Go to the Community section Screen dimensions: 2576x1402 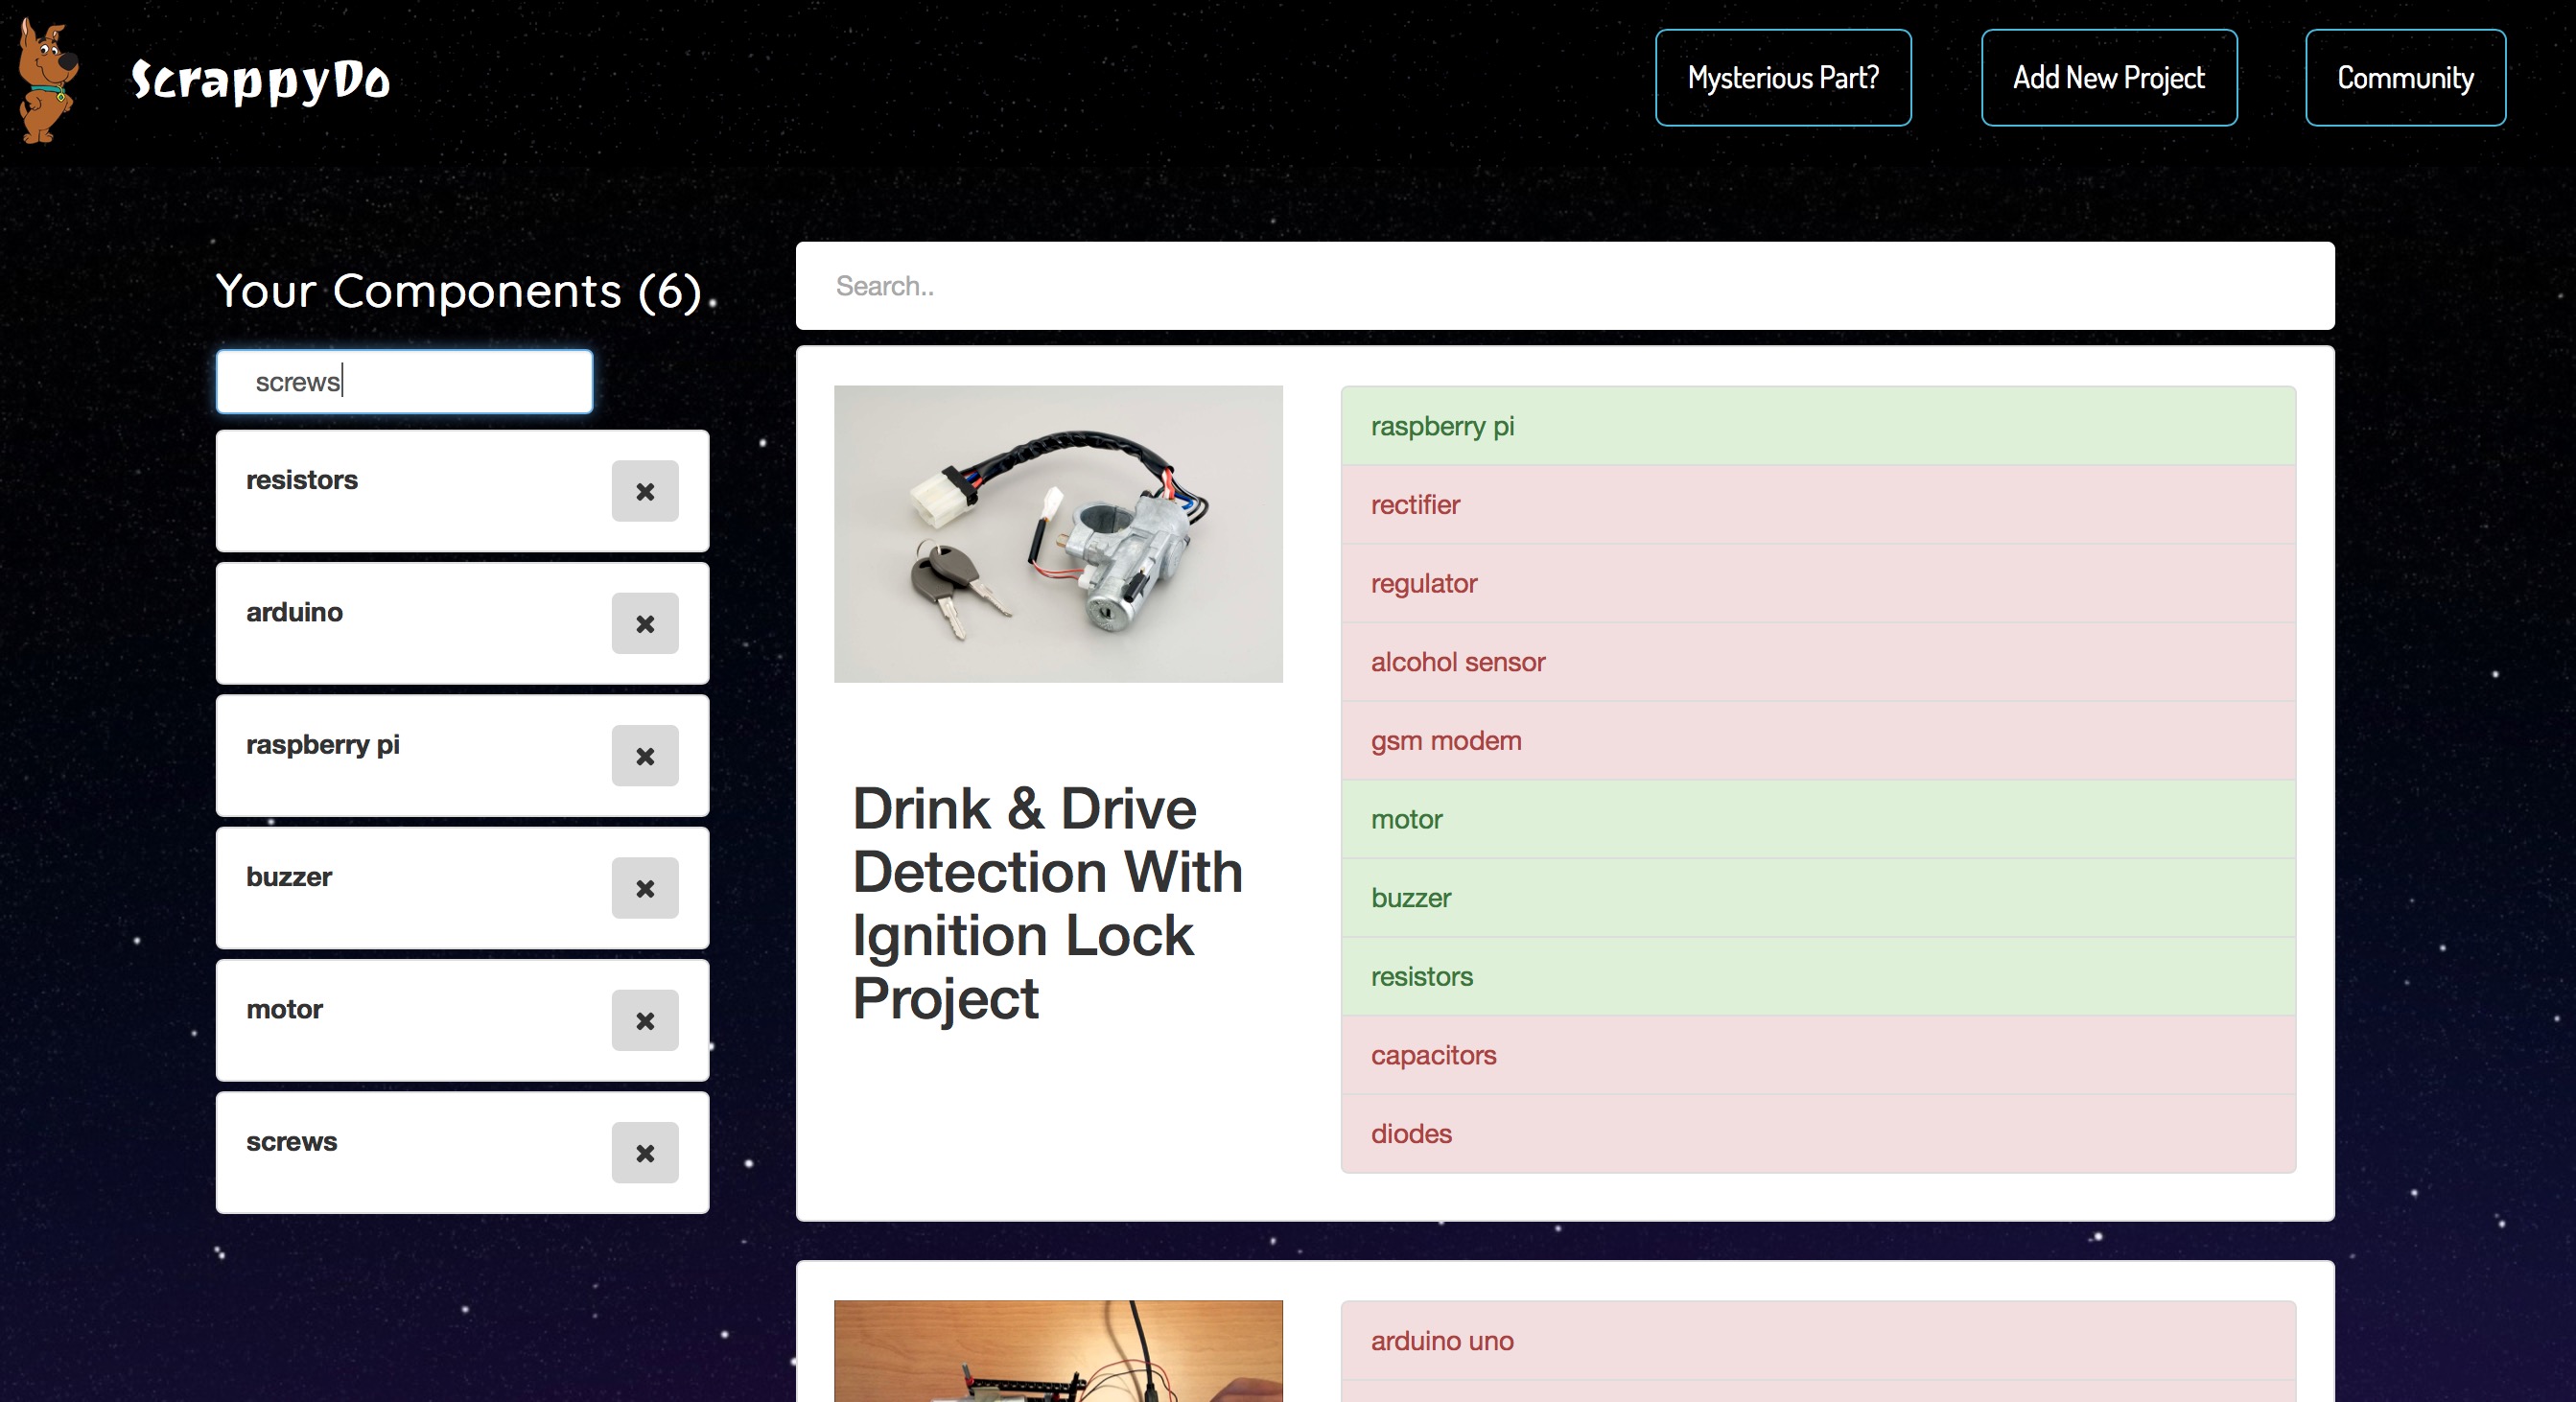[x=2404, y=78]
